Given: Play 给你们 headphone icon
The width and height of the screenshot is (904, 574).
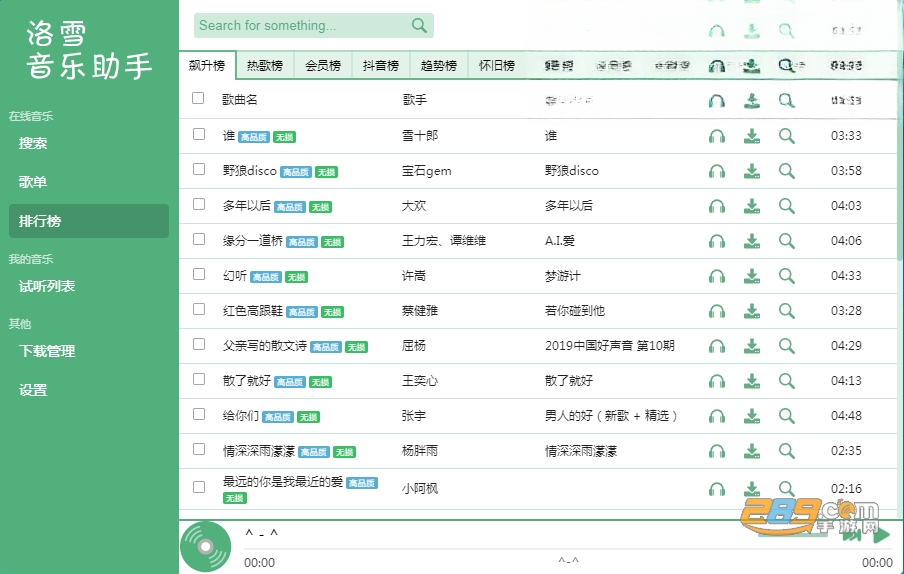Looking at the screenshot, I should pyautogui.click(x=717, y=417).
